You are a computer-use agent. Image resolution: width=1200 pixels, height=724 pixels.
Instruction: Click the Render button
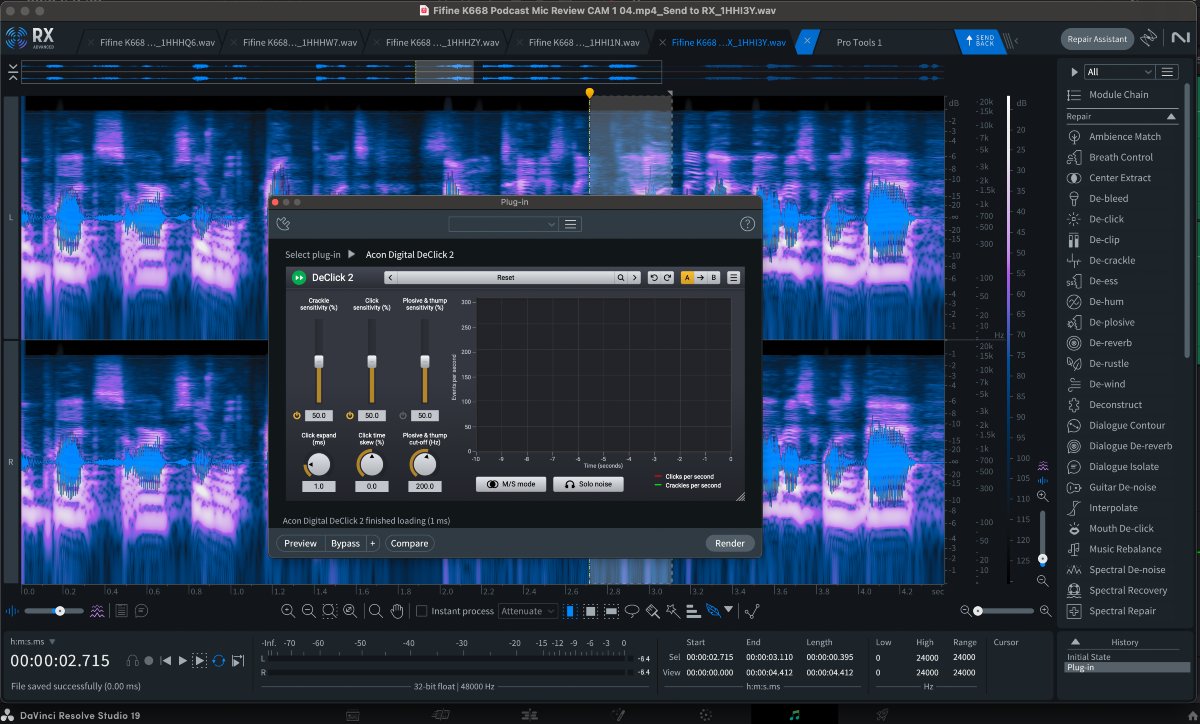pyautogui.click(x=730, y=543)
